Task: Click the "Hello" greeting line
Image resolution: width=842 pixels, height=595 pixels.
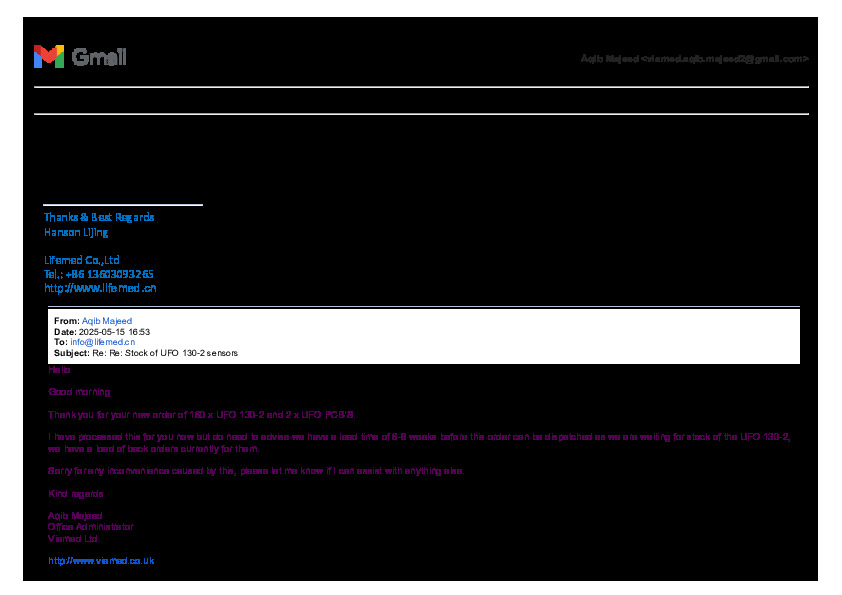Action: (x=59, y=370)
